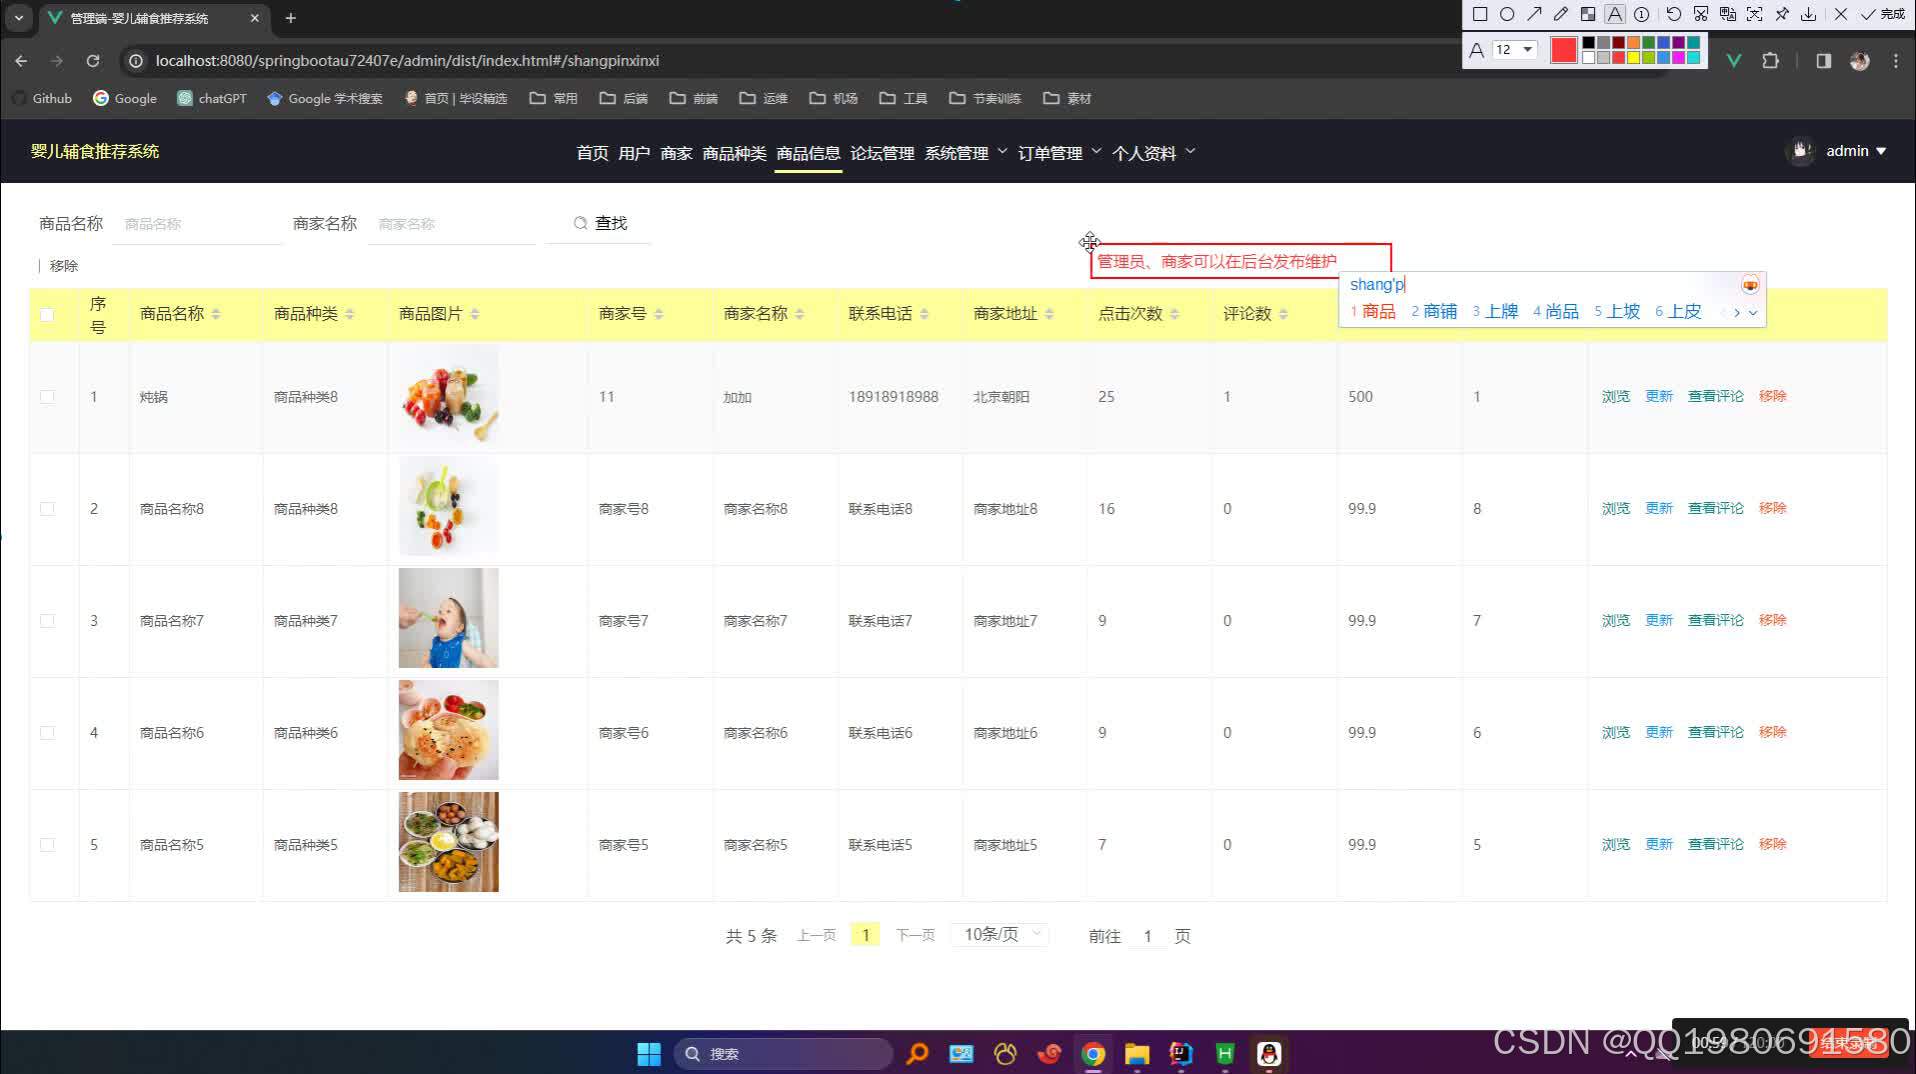Image resolution: width=1916 pixels, height=1074 pixels.
Task: Switch to the 论坛管理 menu item
Action: coord(881,153)
